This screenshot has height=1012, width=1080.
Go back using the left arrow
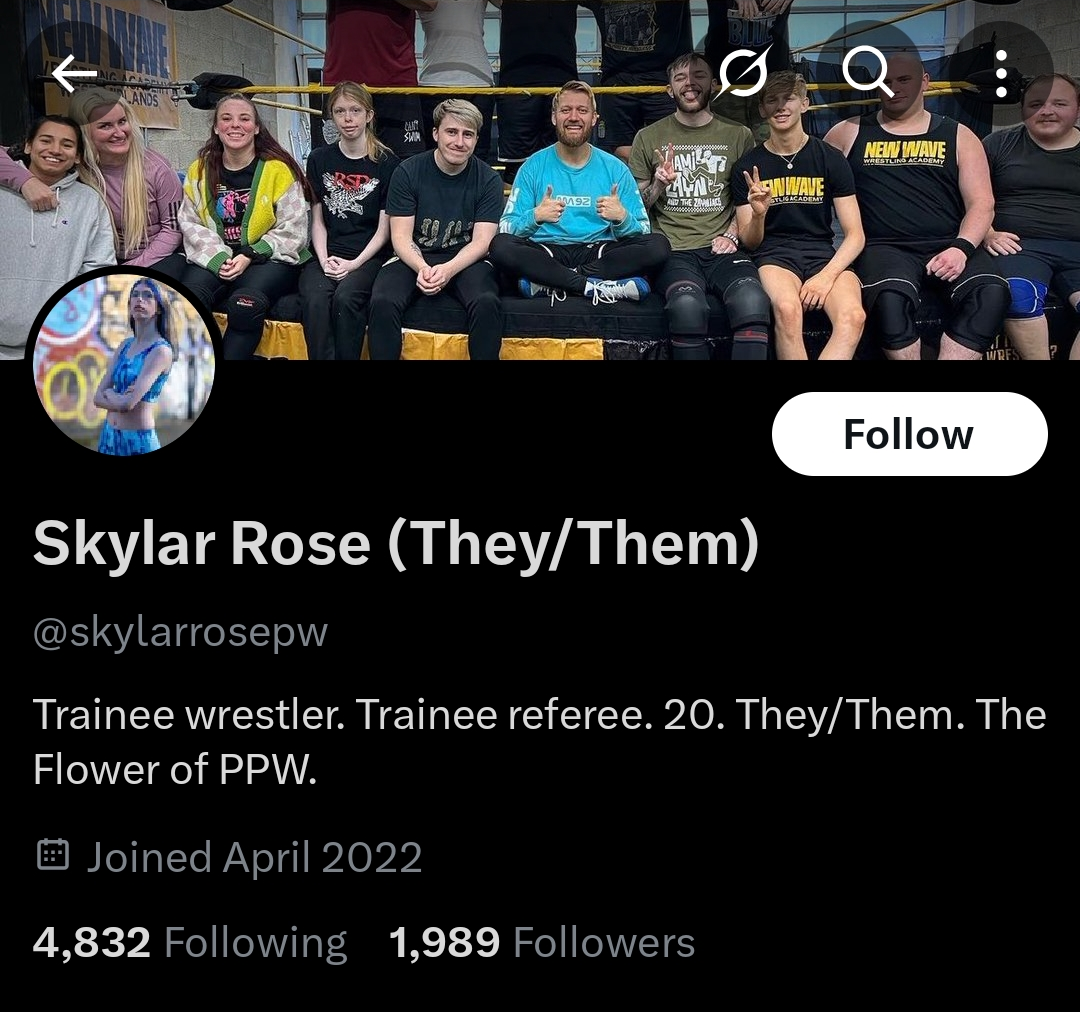pos(74,74)
